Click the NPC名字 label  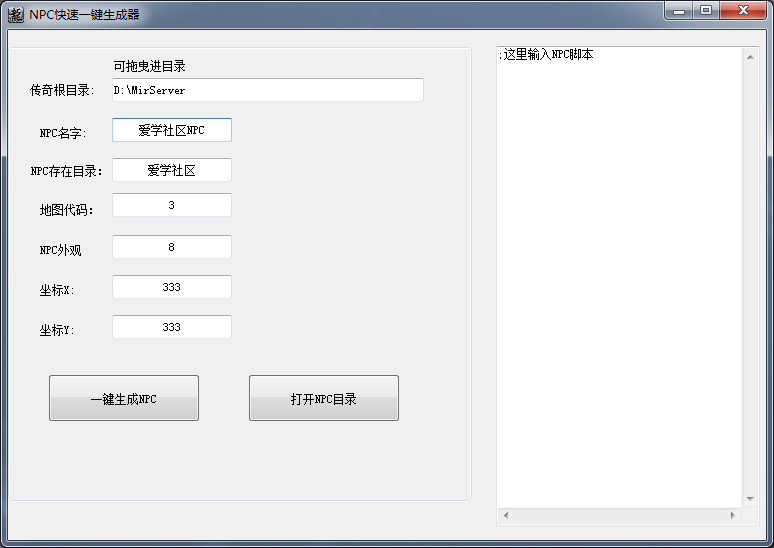click(63, 133)
